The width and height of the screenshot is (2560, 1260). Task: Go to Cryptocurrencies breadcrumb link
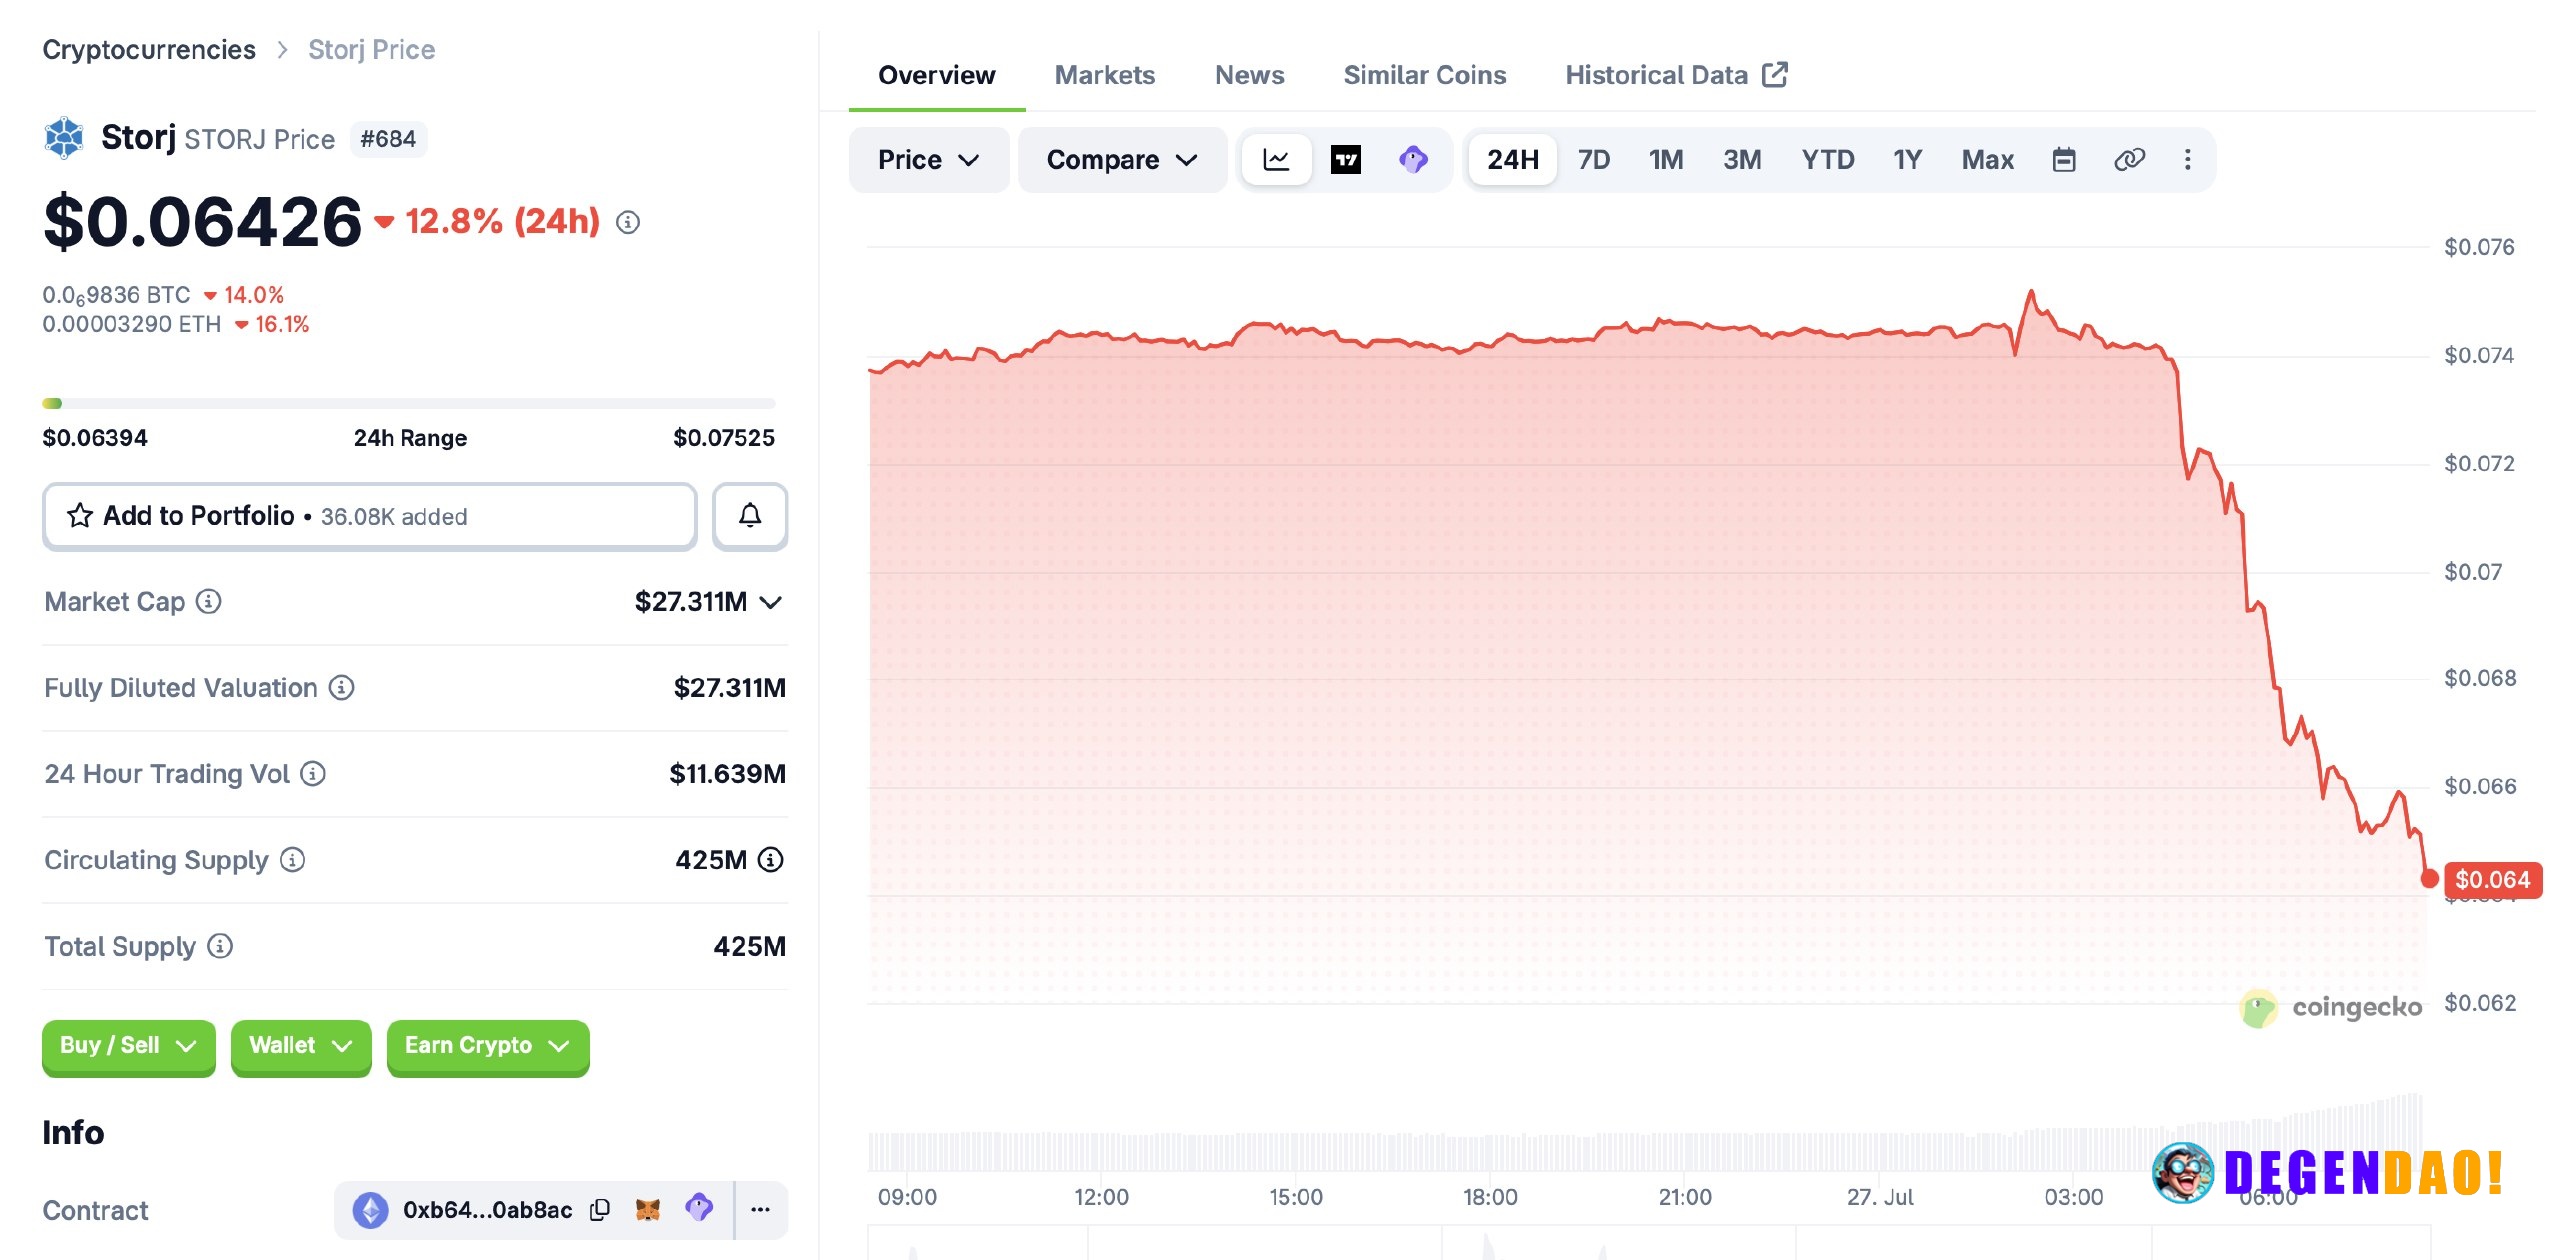149,50
